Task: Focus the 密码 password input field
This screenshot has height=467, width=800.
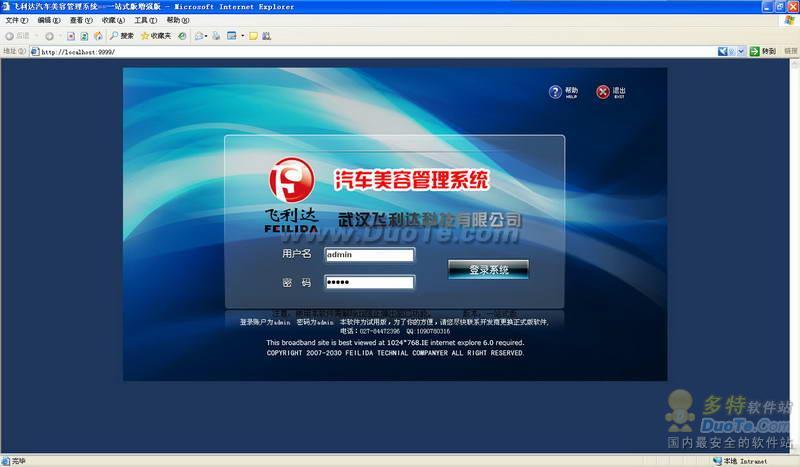Action: click(369, 282)
